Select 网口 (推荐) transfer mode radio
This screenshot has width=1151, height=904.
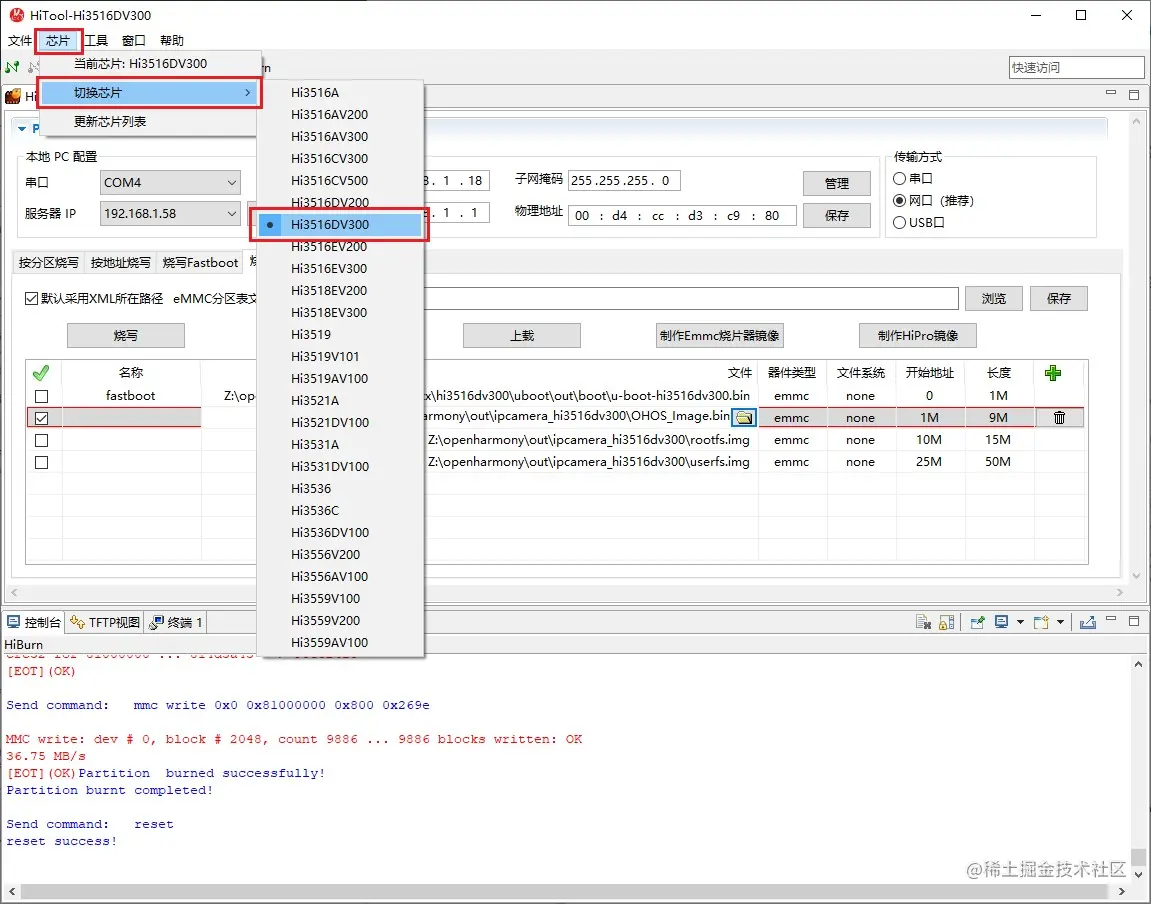point(899,200)
